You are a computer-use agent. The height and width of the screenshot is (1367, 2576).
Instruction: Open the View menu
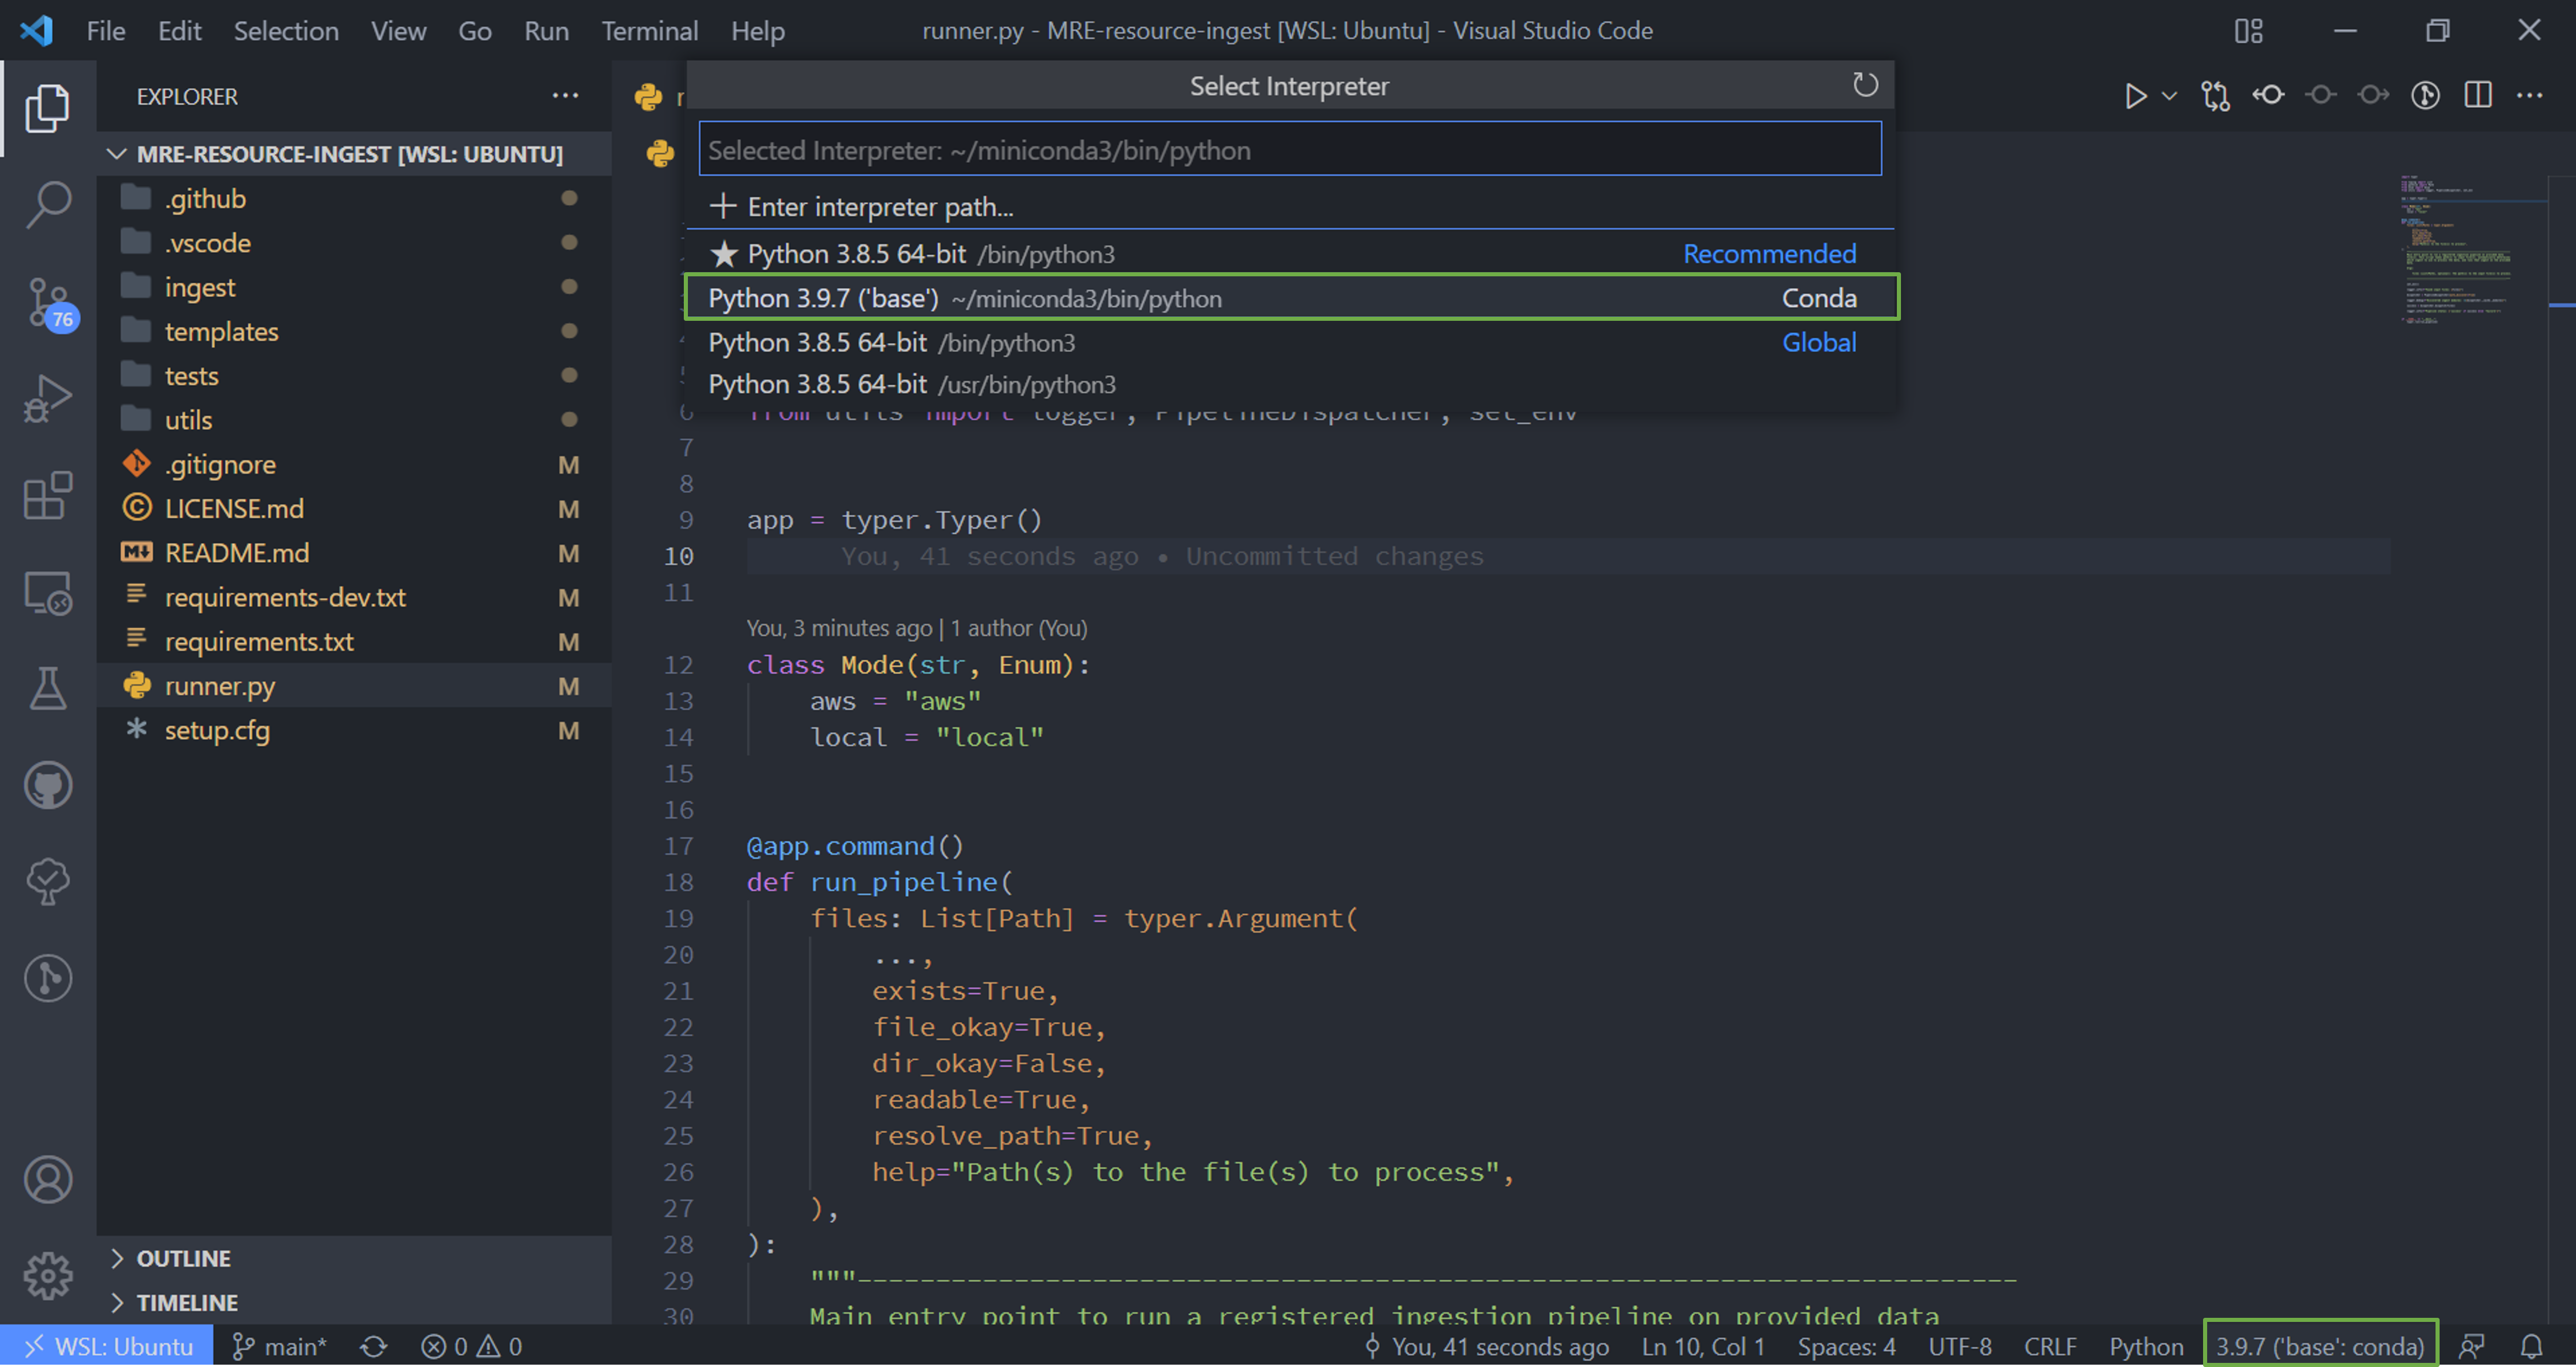[x=399, y=31]
